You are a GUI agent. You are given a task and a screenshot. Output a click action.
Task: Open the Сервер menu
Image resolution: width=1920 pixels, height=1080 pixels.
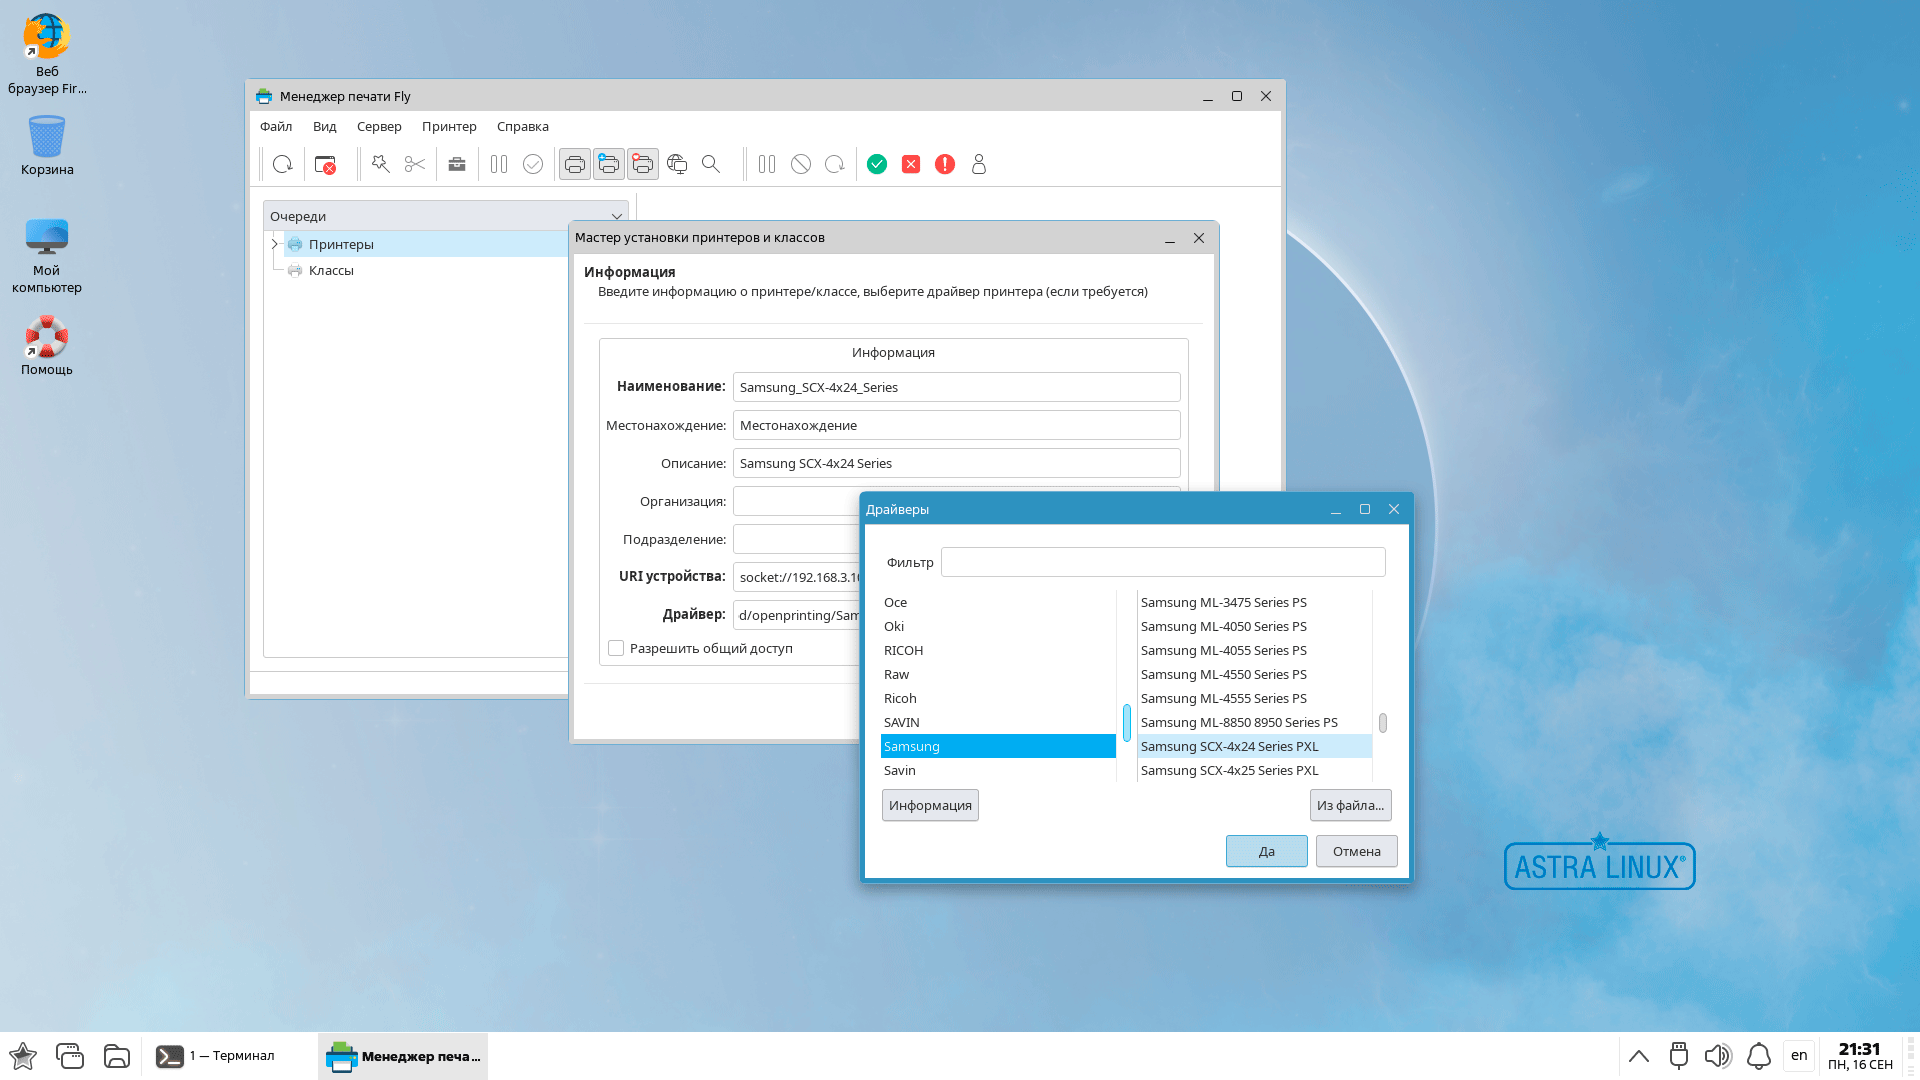pos(379,126)
